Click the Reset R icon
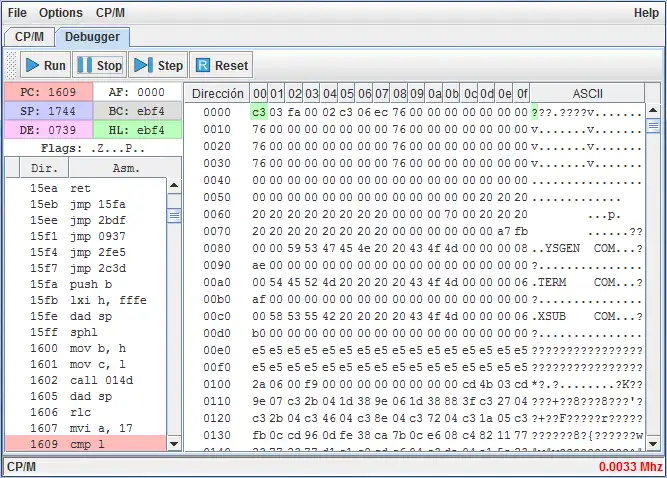This screenshot has width=667, height=478. coord(203,65)
